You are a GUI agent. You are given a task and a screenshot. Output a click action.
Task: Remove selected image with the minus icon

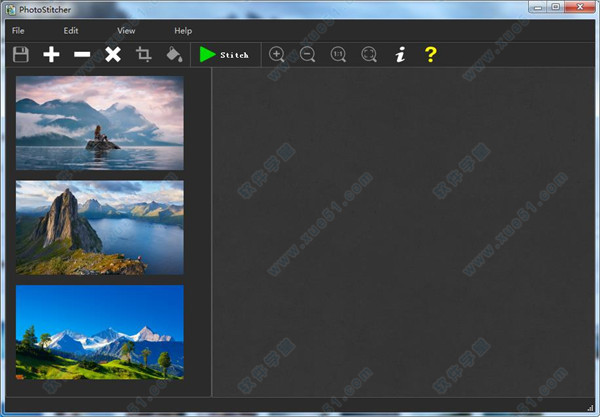click(x=82, y=55)
